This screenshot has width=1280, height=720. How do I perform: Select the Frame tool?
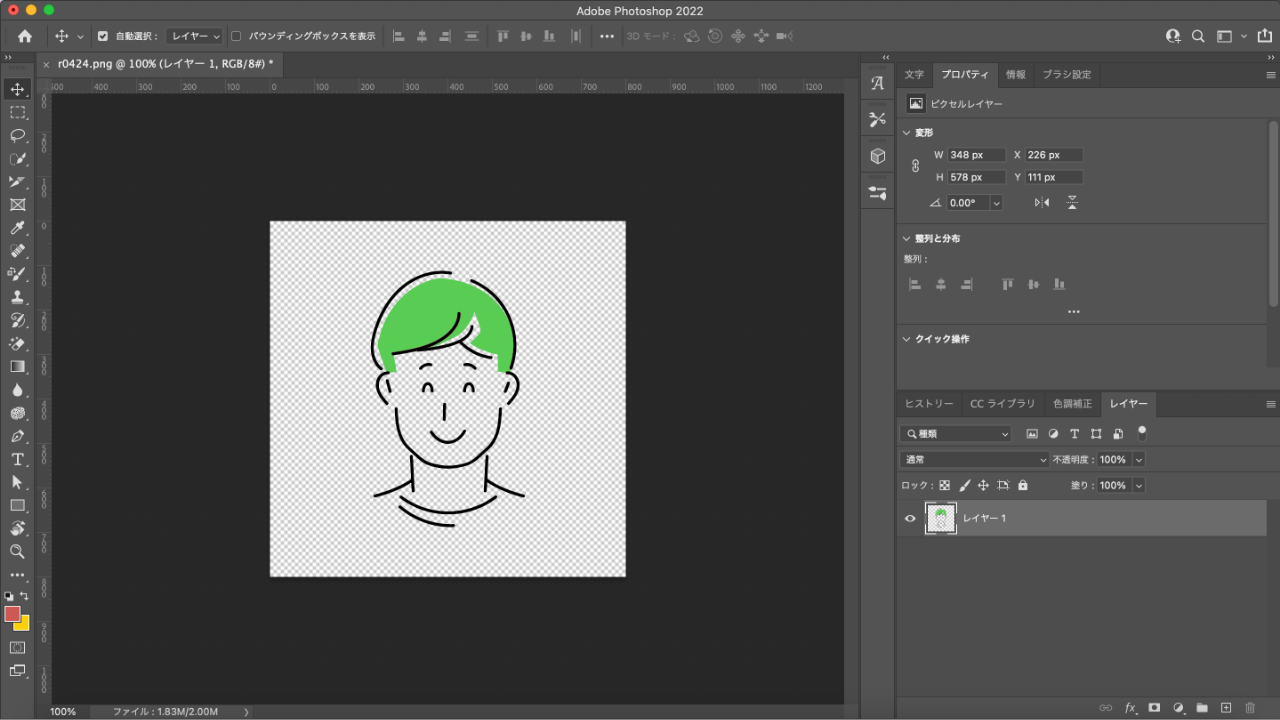click(18, 205)
